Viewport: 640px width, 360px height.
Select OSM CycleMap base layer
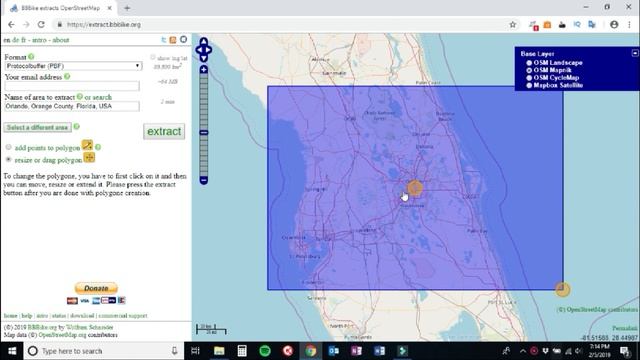(x=529, y=78)
